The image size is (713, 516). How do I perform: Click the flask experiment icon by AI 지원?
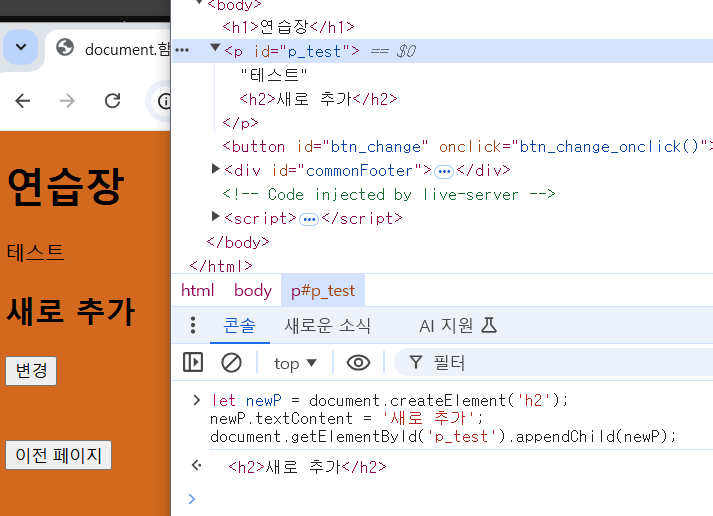point(489,326)
